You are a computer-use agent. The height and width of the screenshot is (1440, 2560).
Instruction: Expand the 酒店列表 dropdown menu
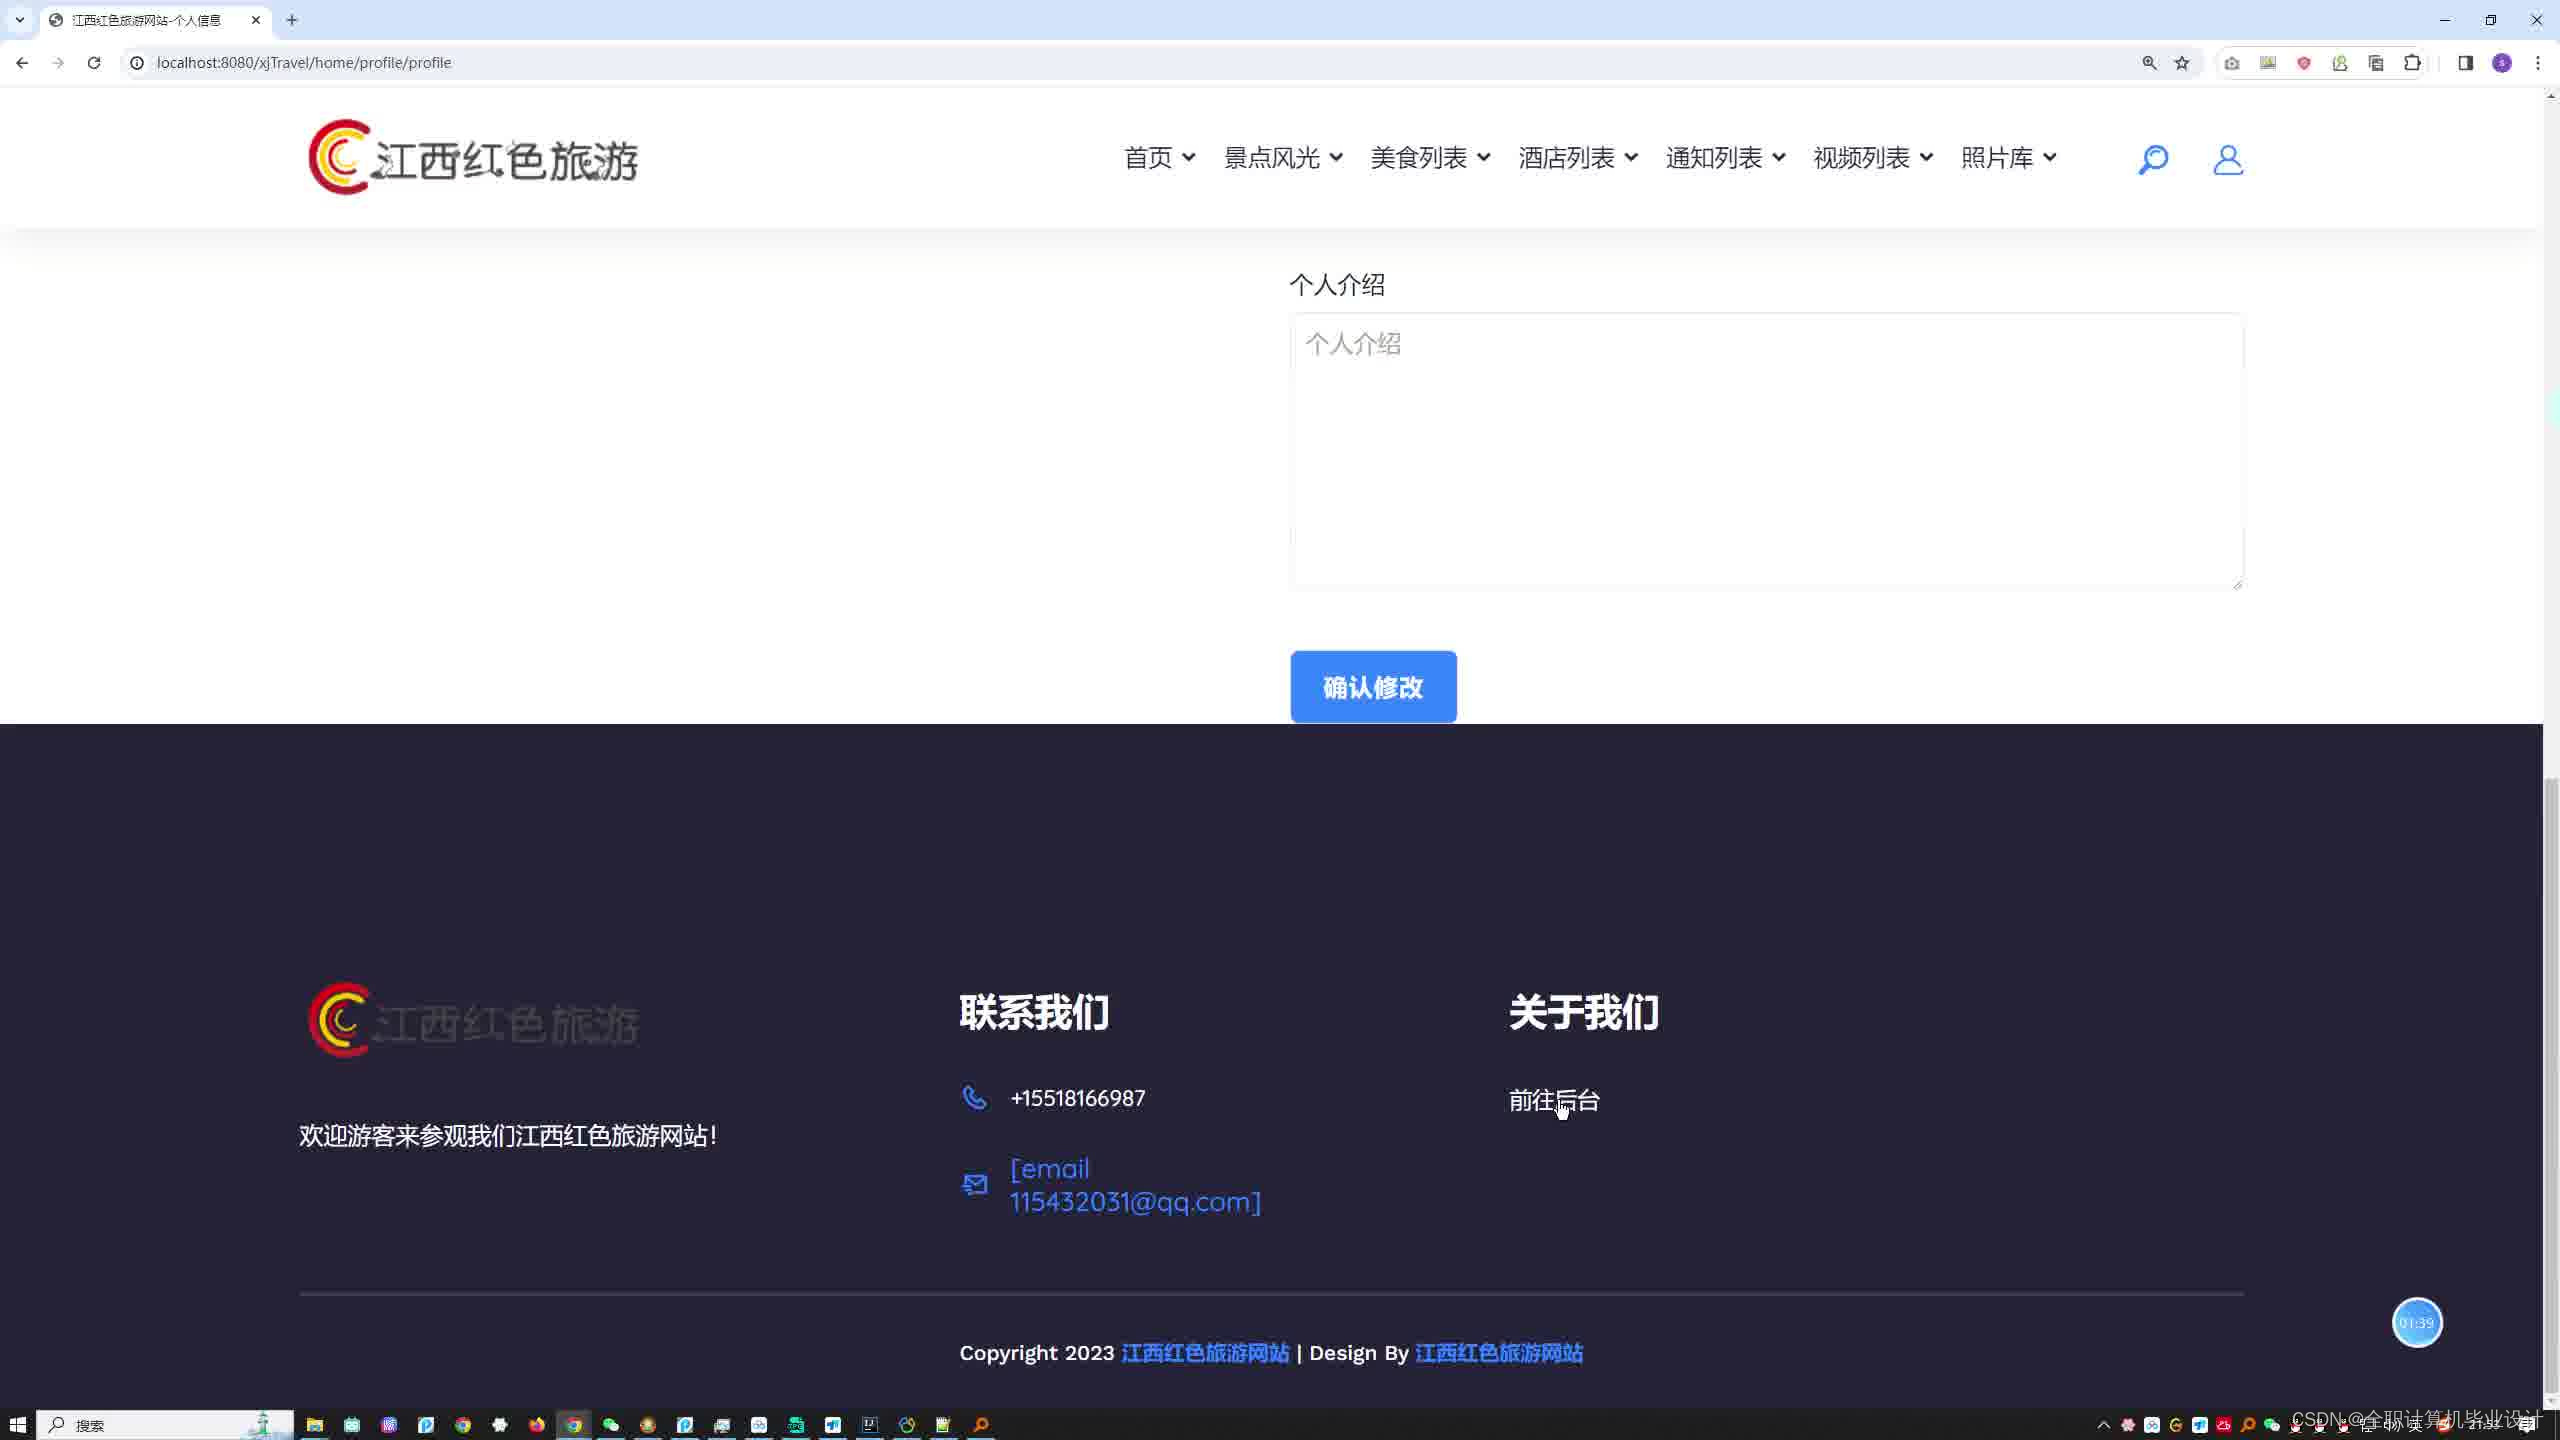1578,158
